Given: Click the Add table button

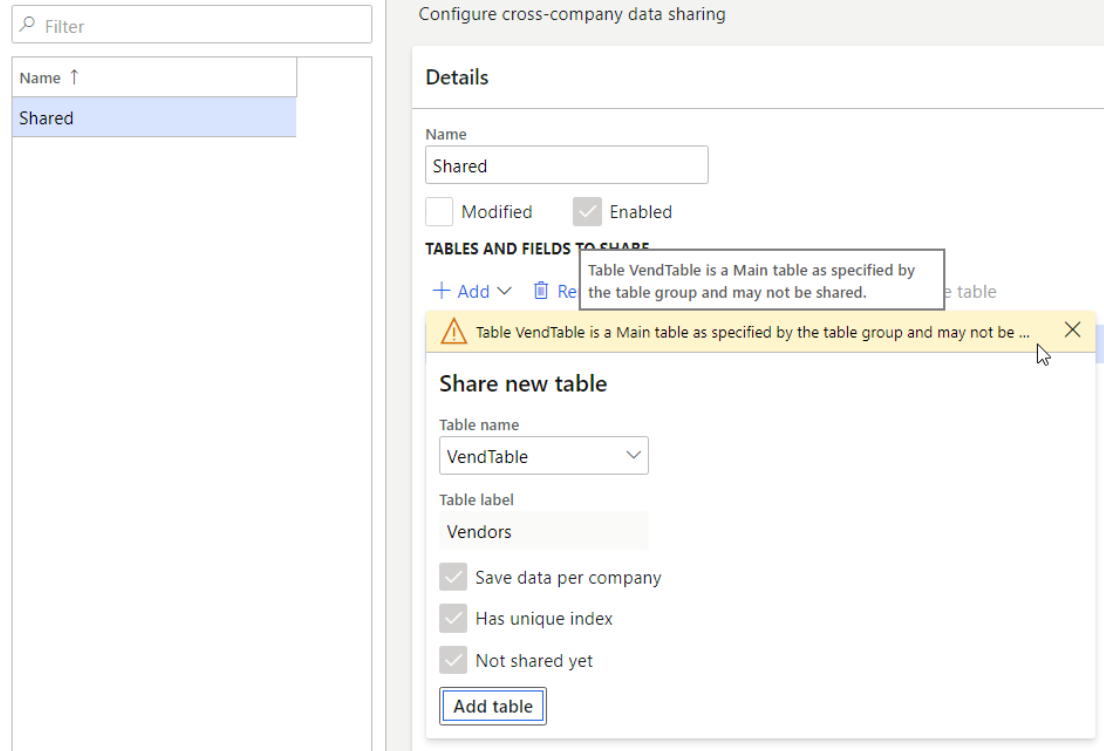Looking at the screenshot, I should 492,706.
